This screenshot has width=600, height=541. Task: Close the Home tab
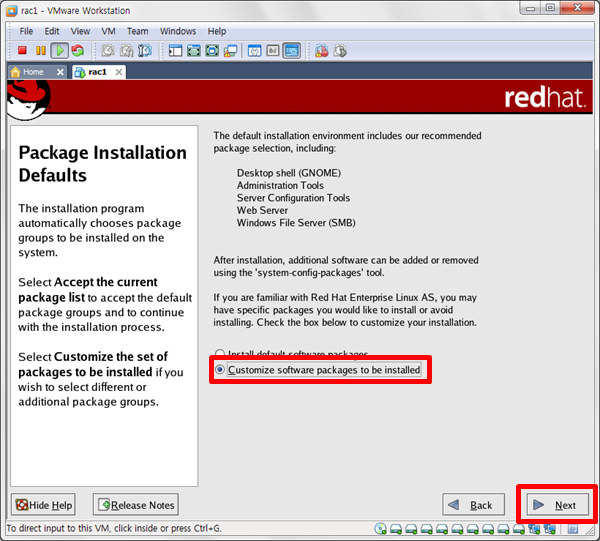[60, 72]
